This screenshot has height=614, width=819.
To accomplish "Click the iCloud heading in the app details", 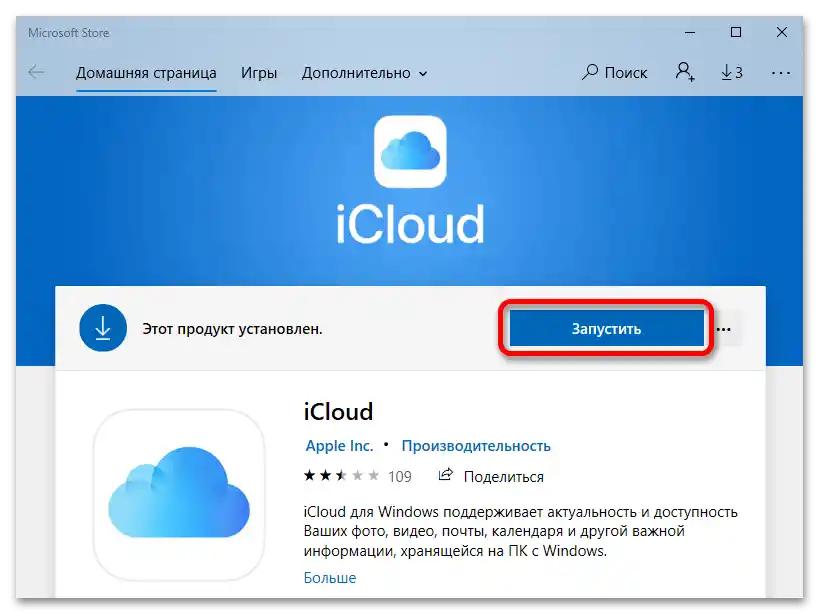I will pyautogui.click(x=338, y=411).
